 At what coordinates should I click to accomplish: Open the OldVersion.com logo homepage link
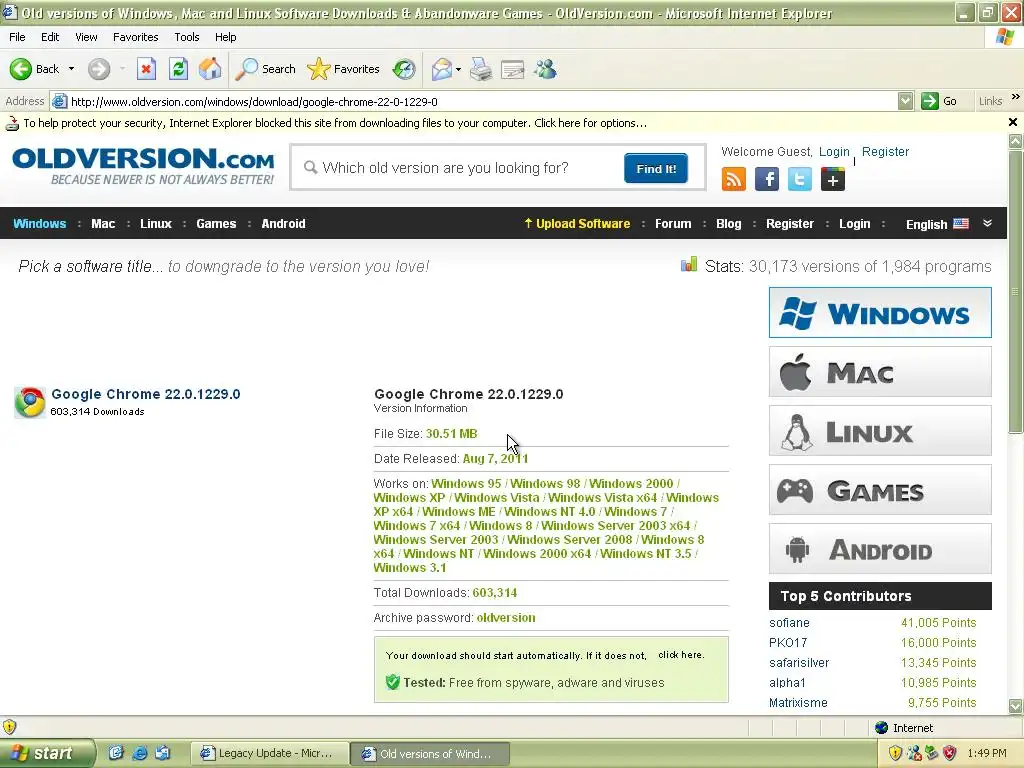(144, 166)
